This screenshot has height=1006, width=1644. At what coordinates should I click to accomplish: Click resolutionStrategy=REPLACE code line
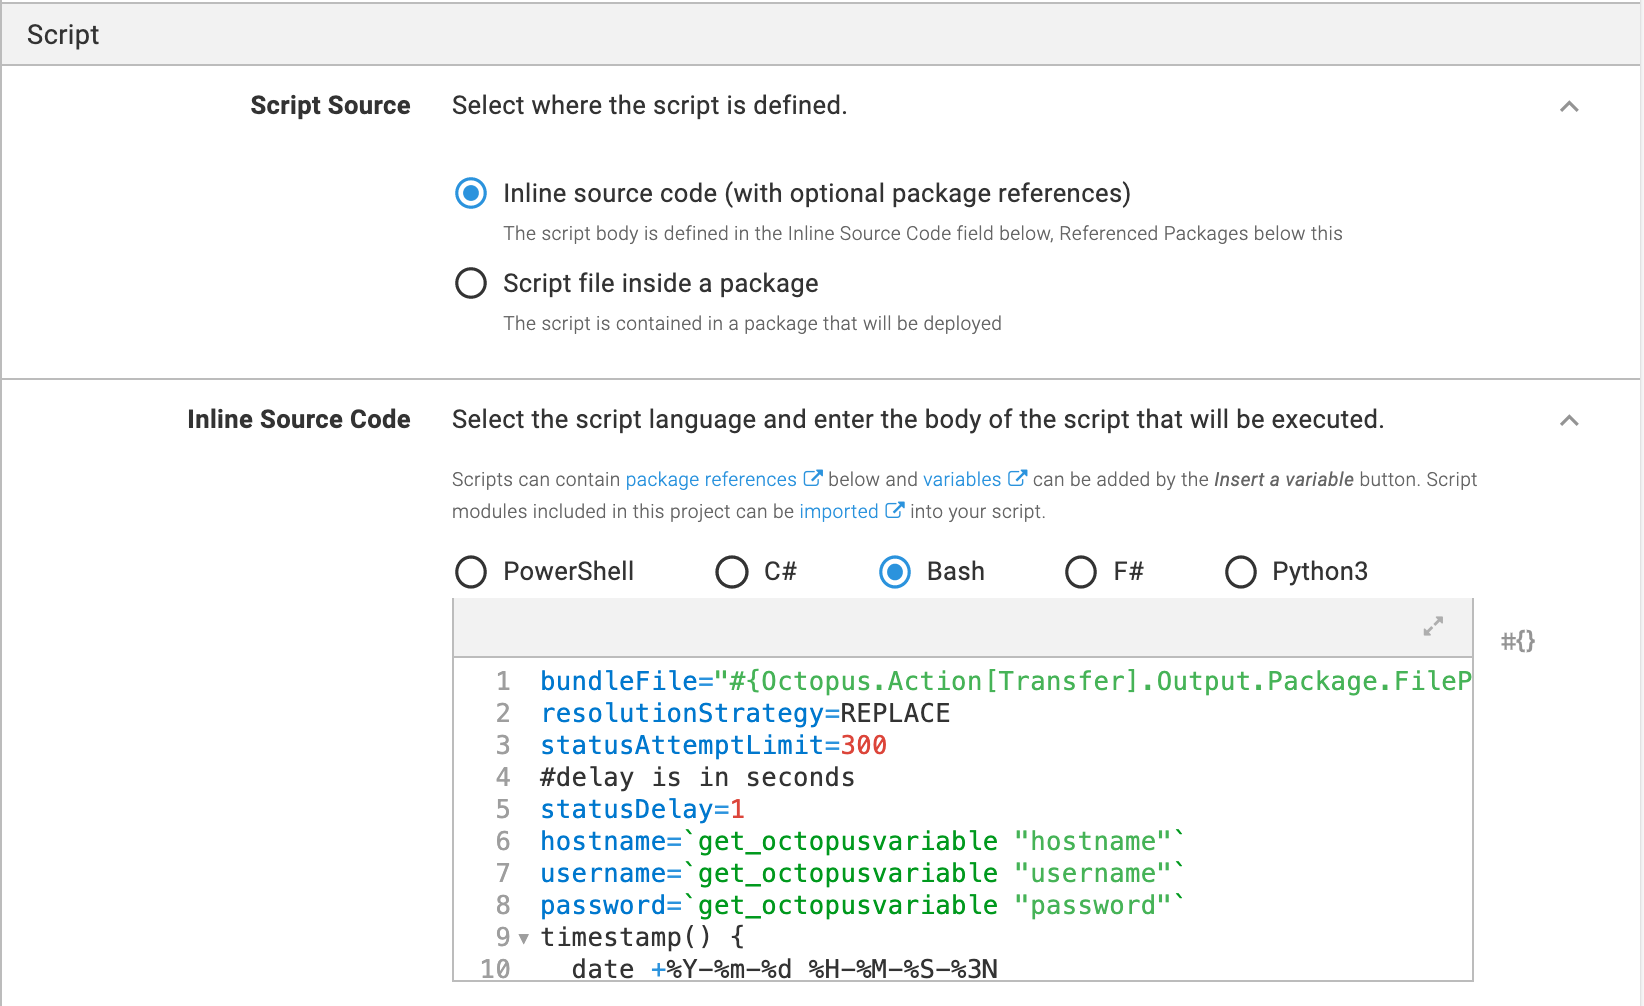point(745,713)
